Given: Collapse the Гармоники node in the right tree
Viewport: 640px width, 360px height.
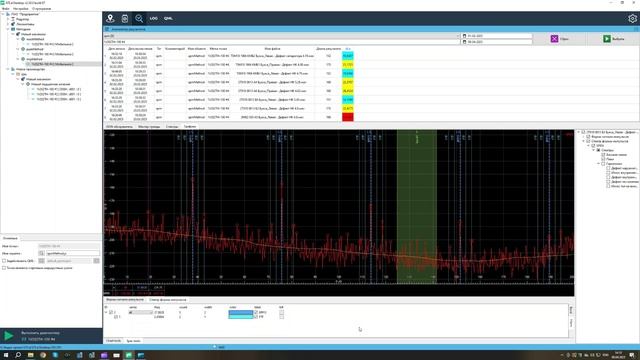Looking at the screenshot, I should click(598, 164).
